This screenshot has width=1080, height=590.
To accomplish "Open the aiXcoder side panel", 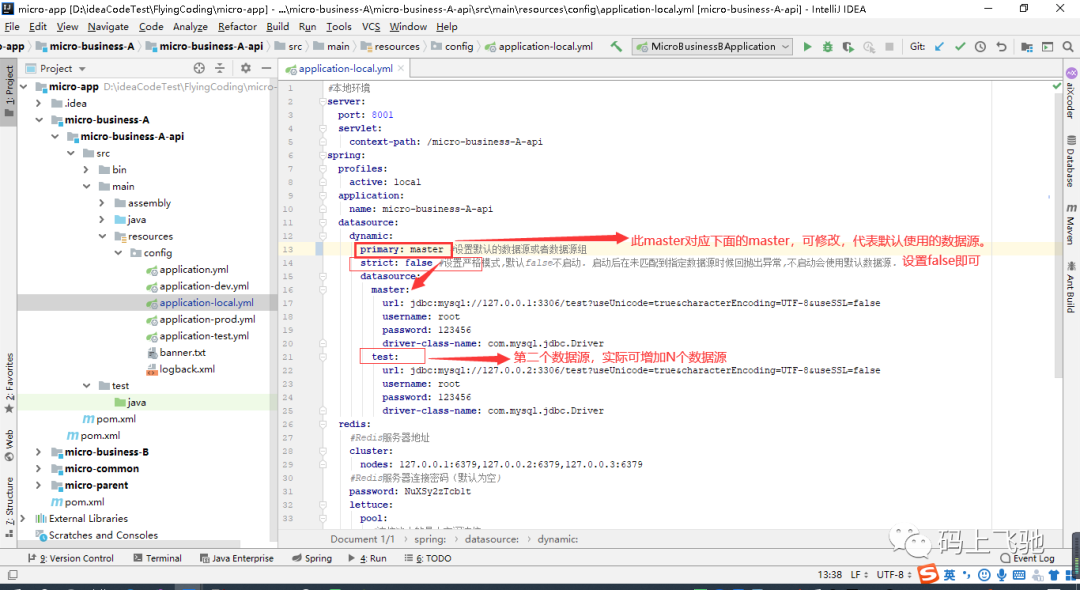I will pos(1070,93).
